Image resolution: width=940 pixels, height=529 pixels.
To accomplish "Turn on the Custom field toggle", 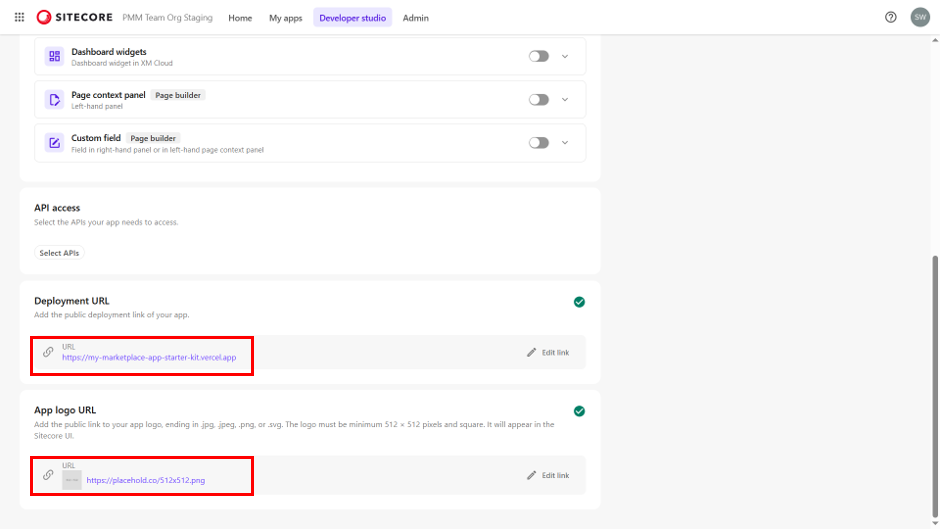I will coord(538,143).
